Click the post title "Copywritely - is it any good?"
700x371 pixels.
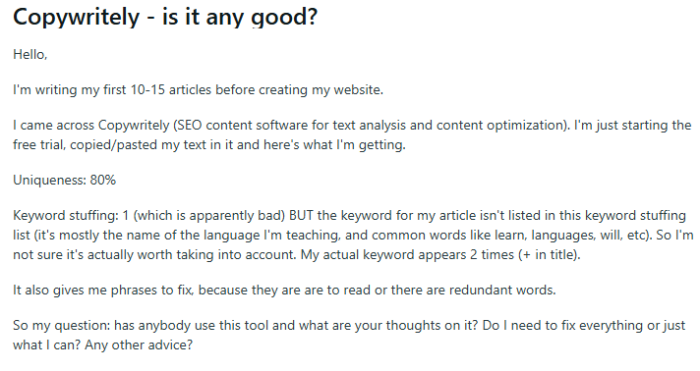coord(165,18)
